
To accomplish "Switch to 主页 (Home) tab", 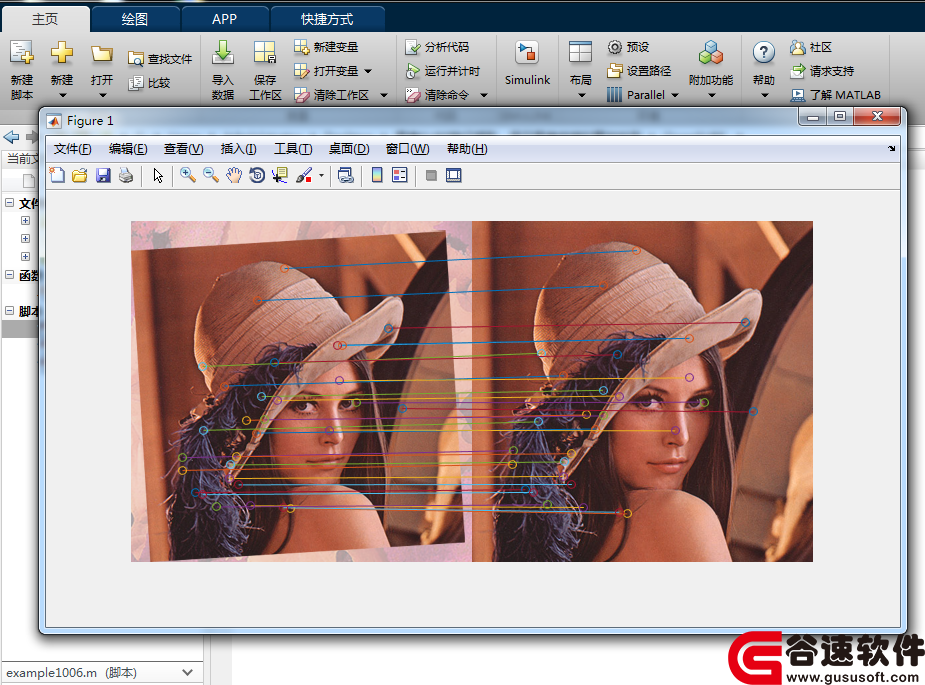I will point(45,19).
